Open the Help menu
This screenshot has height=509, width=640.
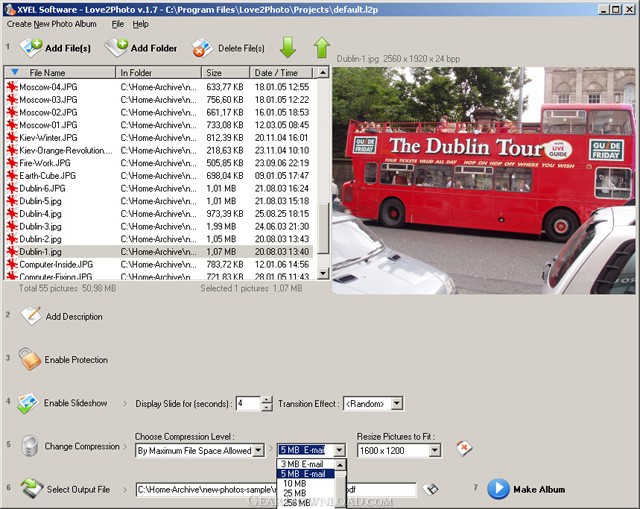pyautogui.click(x=140, y=23)
